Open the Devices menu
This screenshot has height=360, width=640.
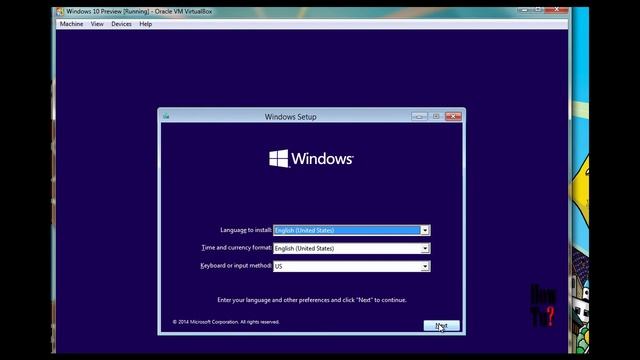pyautogui.click(x=121, y=24)
